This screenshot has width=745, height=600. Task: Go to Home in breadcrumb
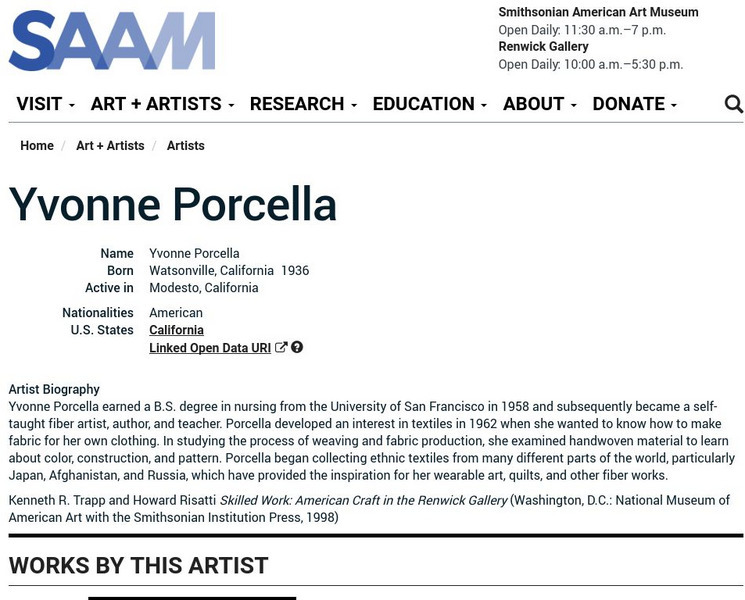coord(37,146)
